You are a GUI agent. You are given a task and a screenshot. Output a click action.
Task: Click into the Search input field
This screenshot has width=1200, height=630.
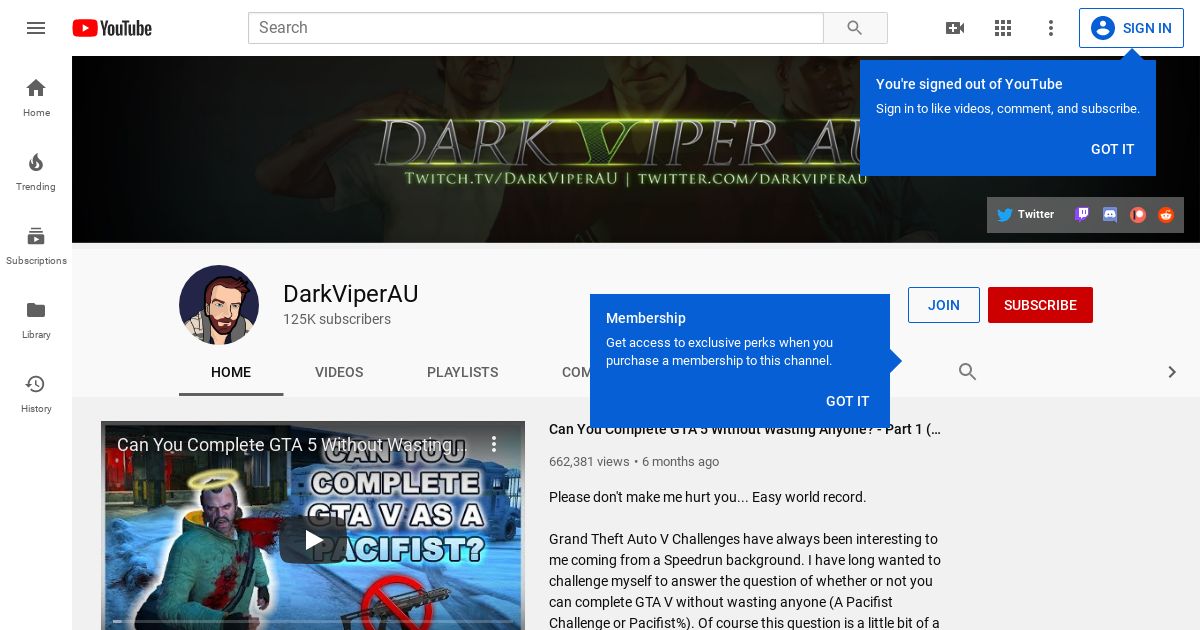(536, 28)
